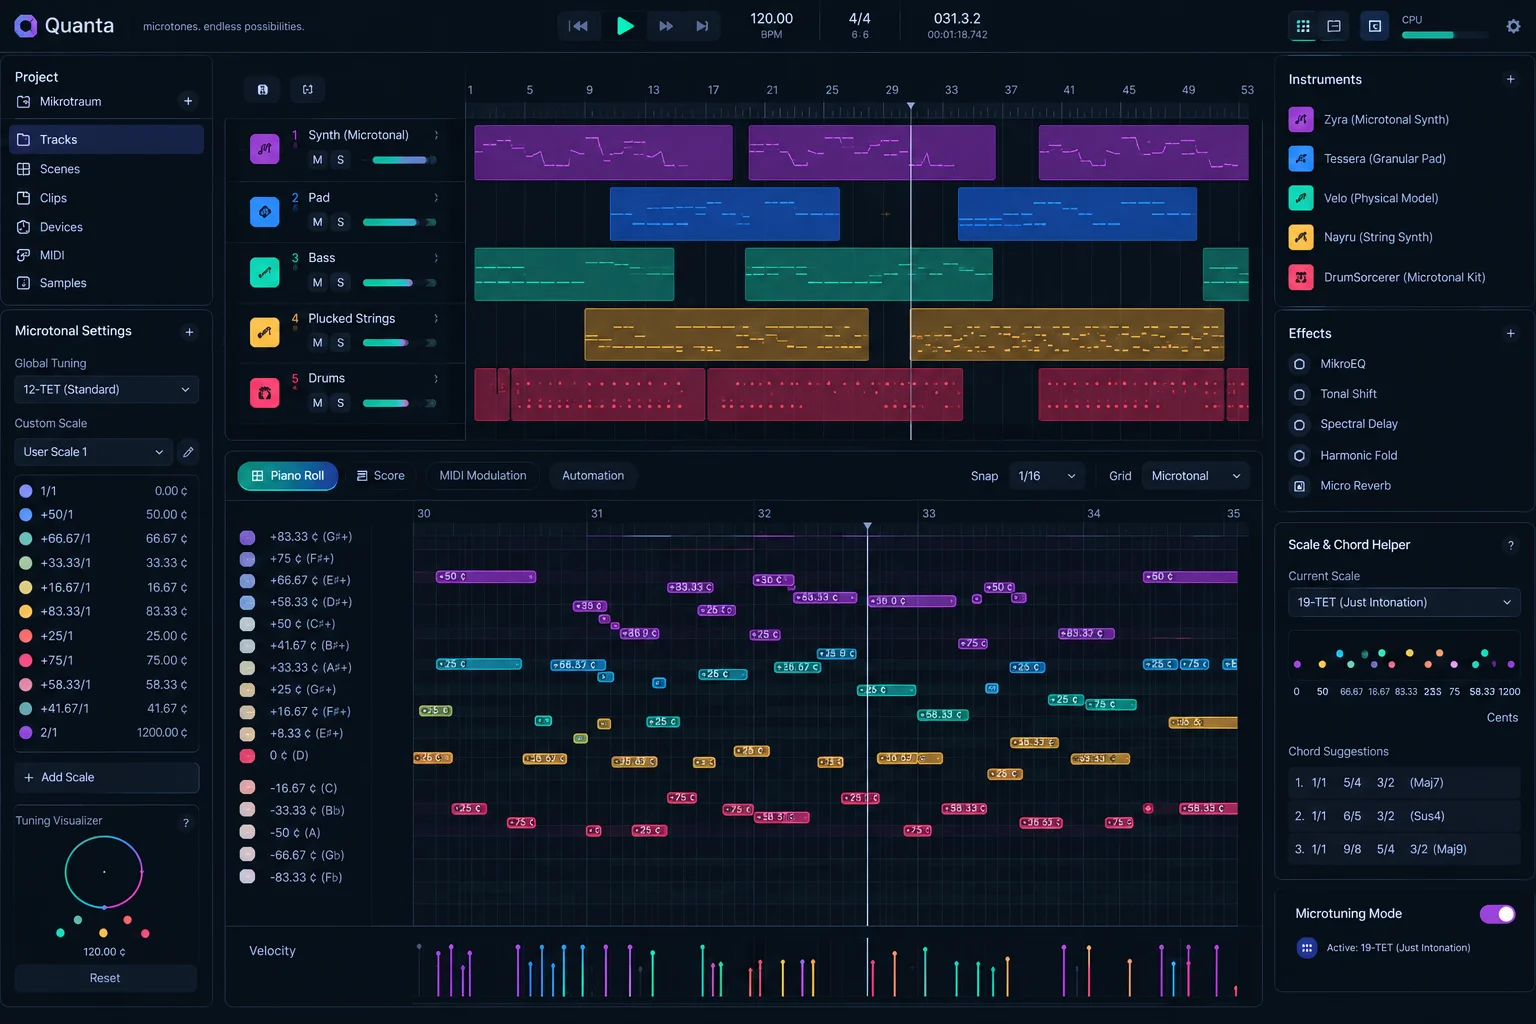The image size is (1536, 1024).
Task: Choose the Velo physical model icon
Action: (x=1301, y=198)
